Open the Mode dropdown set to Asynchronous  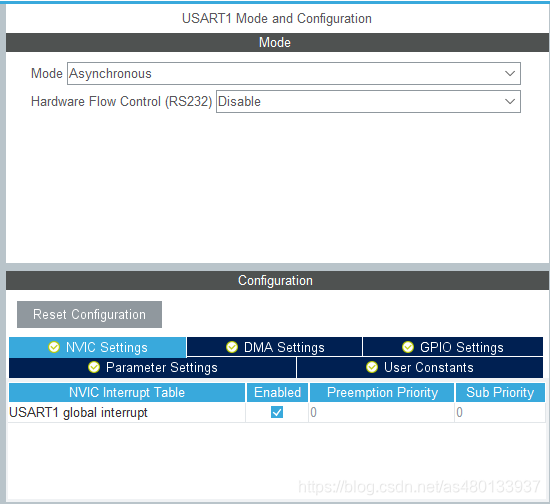[294, 73]
